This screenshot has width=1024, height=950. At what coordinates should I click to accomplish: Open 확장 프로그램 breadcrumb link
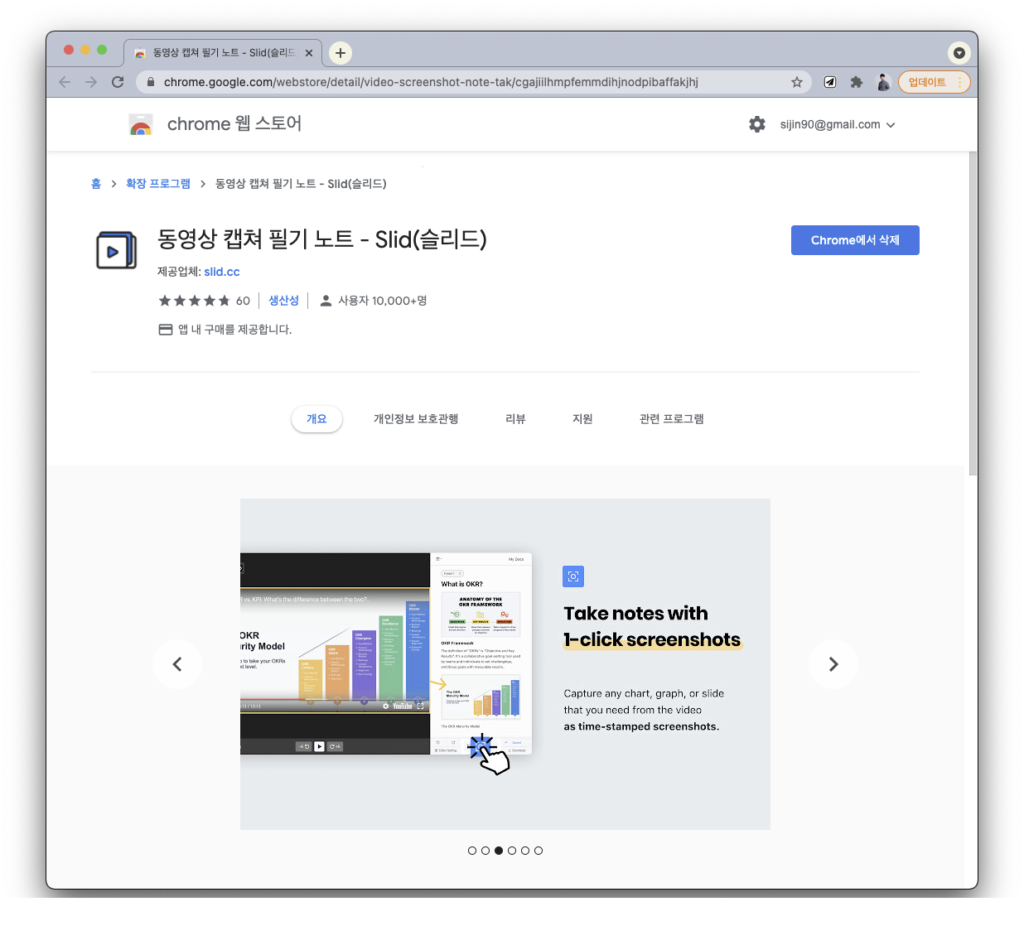(158, 184)
